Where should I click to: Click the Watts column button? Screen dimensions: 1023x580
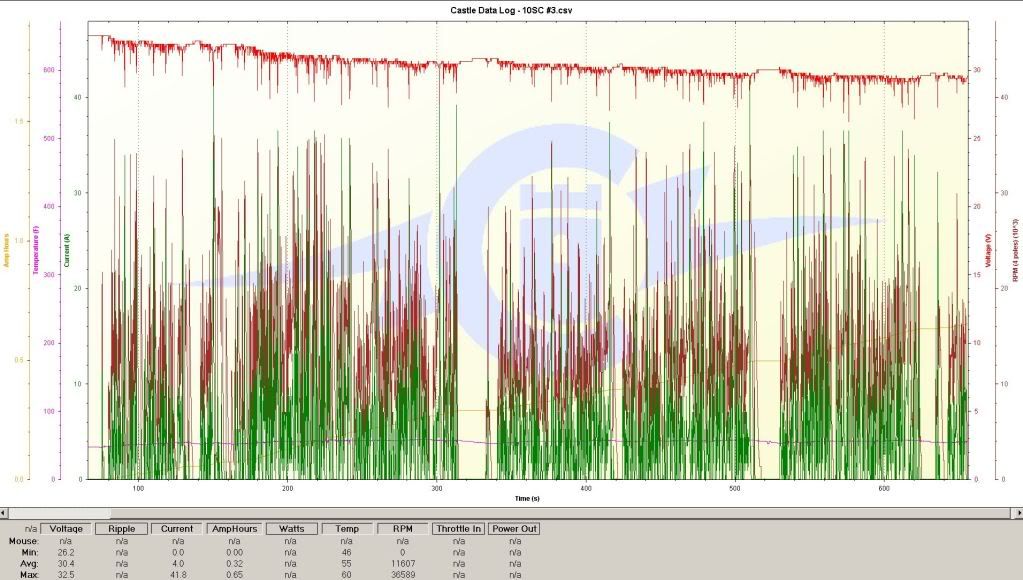pos(291,529)
